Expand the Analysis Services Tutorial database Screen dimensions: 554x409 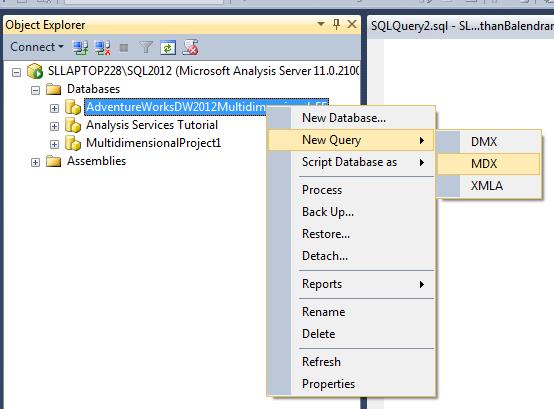click(54, 126)
